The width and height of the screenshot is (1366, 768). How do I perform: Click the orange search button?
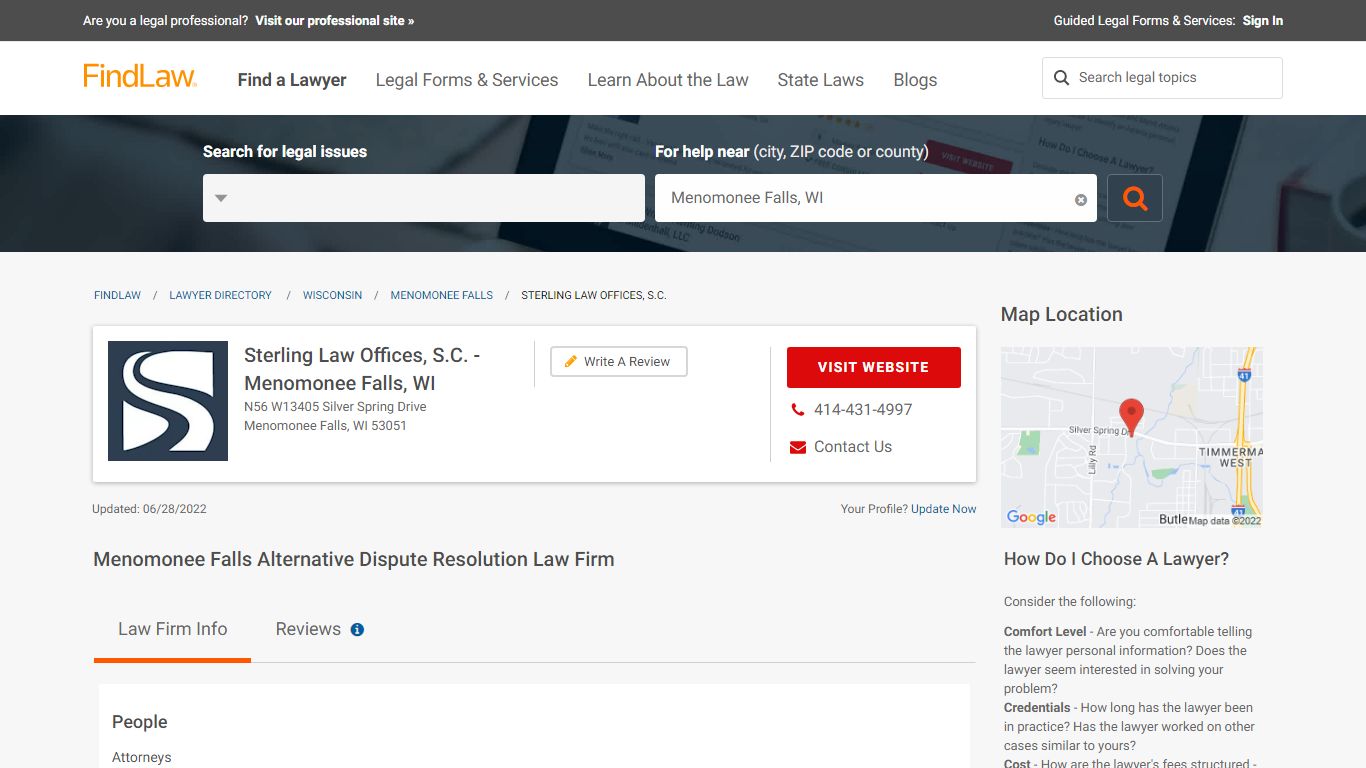[1135, 198]
